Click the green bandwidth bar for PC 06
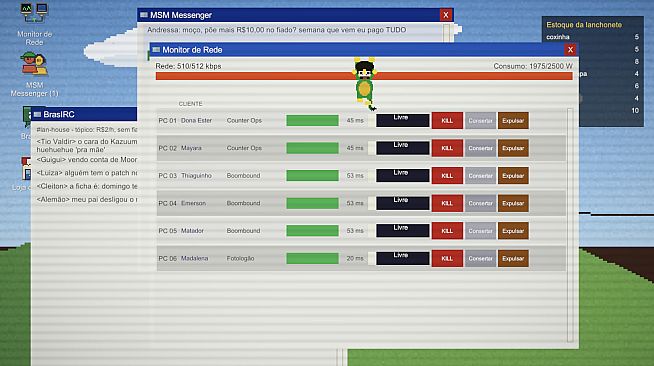The image size is (654, 366). click(x=312, y=258)
